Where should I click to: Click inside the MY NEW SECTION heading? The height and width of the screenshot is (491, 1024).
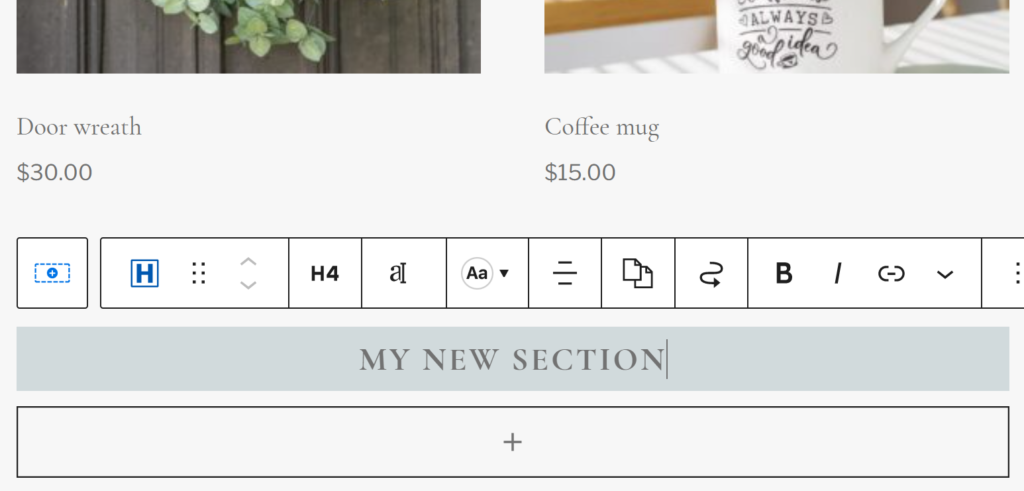click(513, 359)
